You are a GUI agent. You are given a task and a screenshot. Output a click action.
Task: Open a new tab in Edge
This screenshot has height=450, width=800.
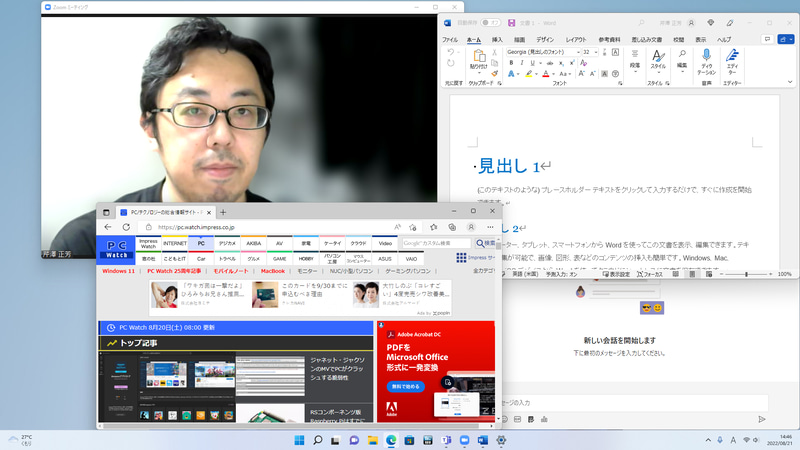click(223, 212)
